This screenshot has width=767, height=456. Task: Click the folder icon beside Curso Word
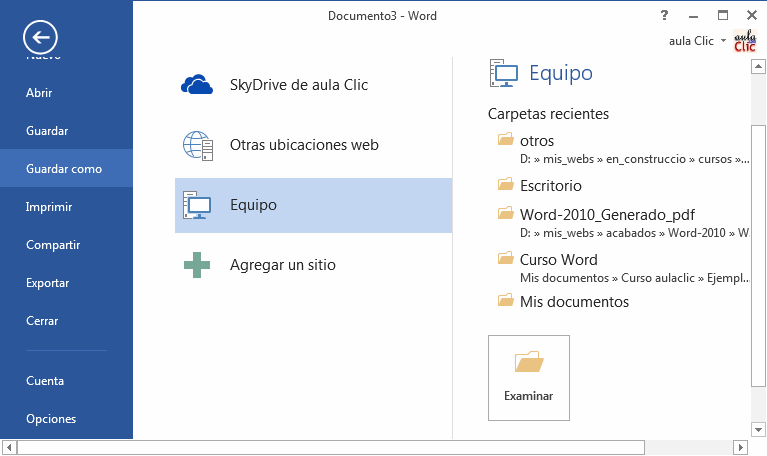point(506,258)
